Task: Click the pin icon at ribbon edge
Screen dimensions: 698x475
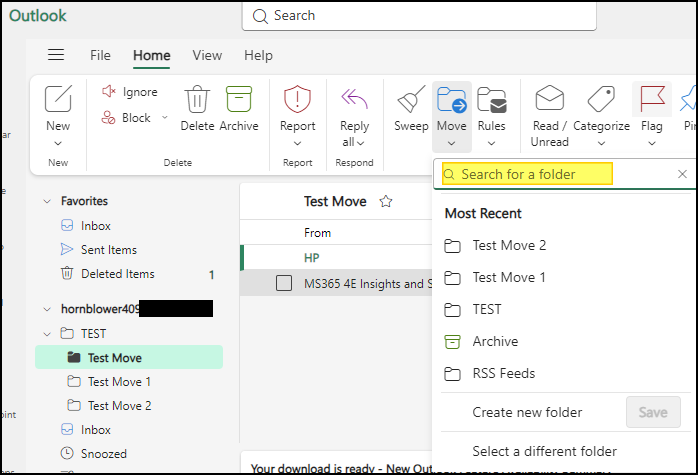Action: click(688, 99)
